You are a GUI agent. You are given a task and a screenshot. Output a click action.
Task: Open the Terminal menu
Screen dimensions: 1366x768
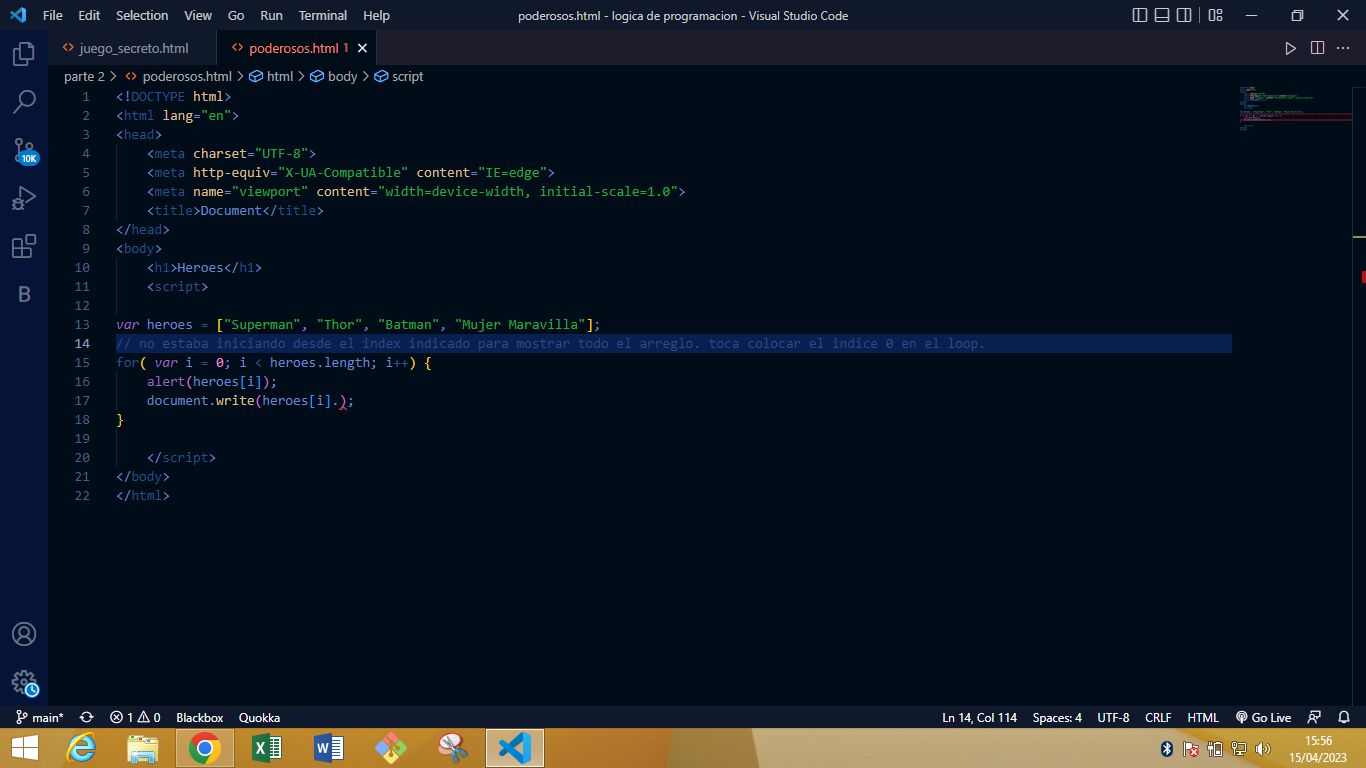click(x=322, y=15)
